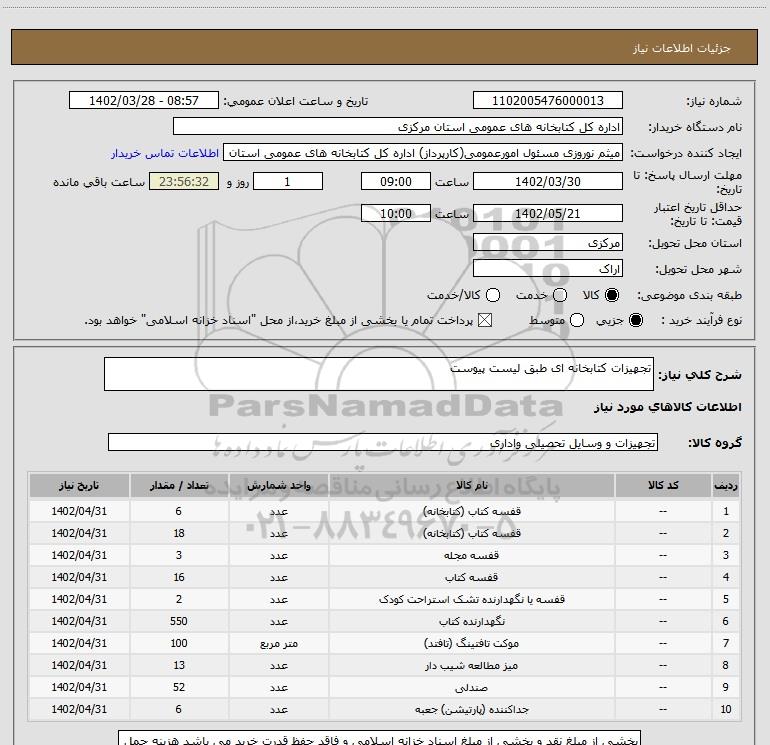770x745 pixels.
Task: Select the قفسه کتاب item in row 4
Action: tap(471, 578)
